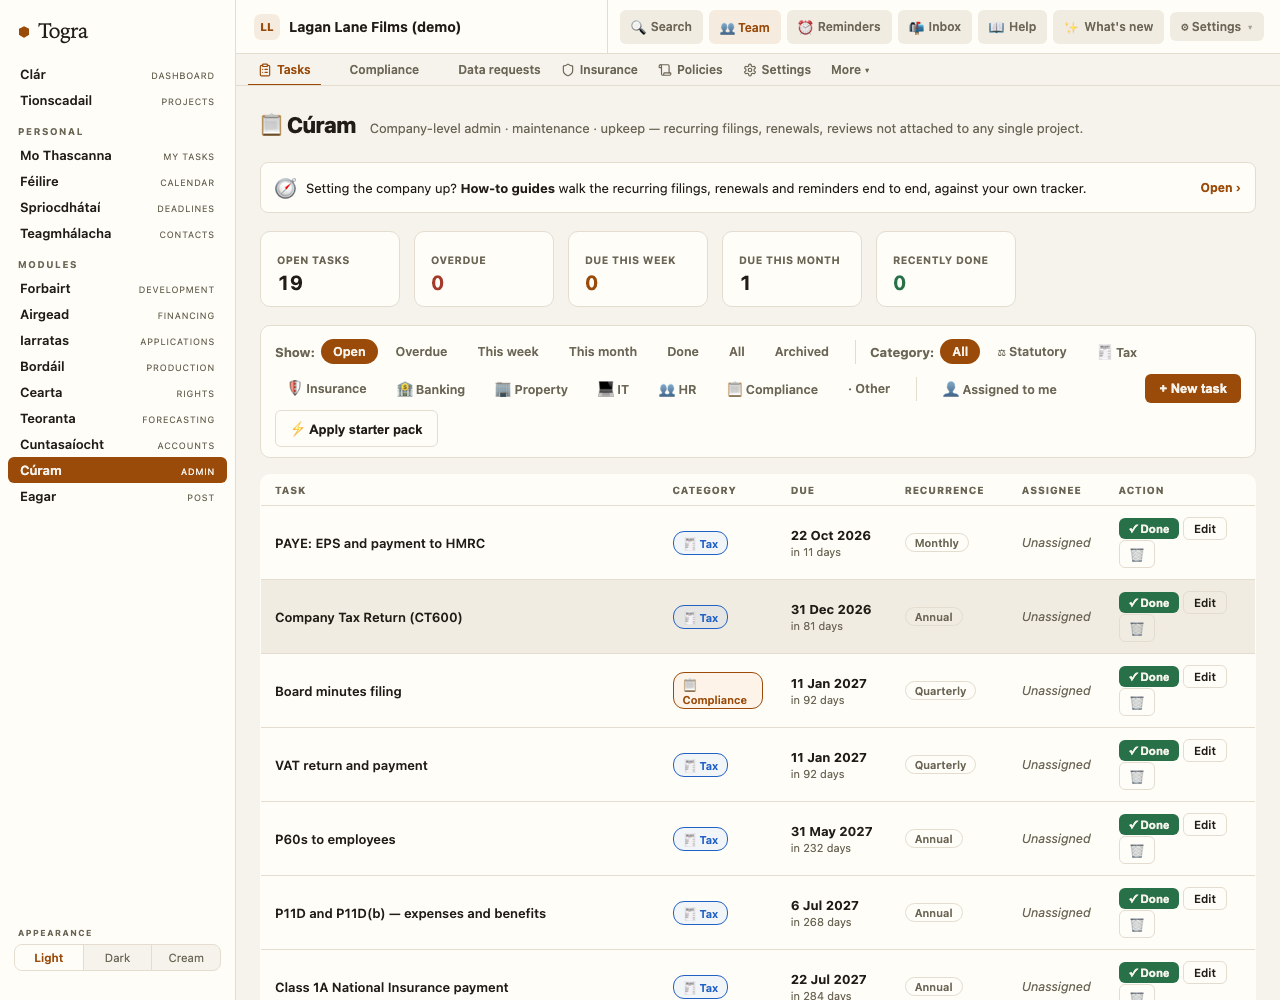The image size is (1280, 1000).
Task: Open the Data requests tab
Action: pos(499,70)
